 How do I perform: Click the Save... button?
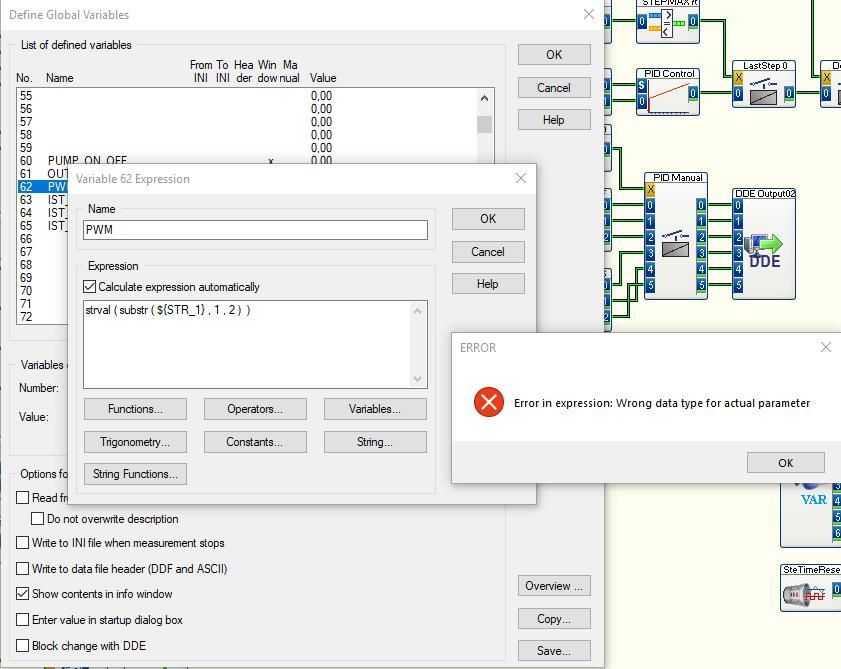[x=554, y=651]
